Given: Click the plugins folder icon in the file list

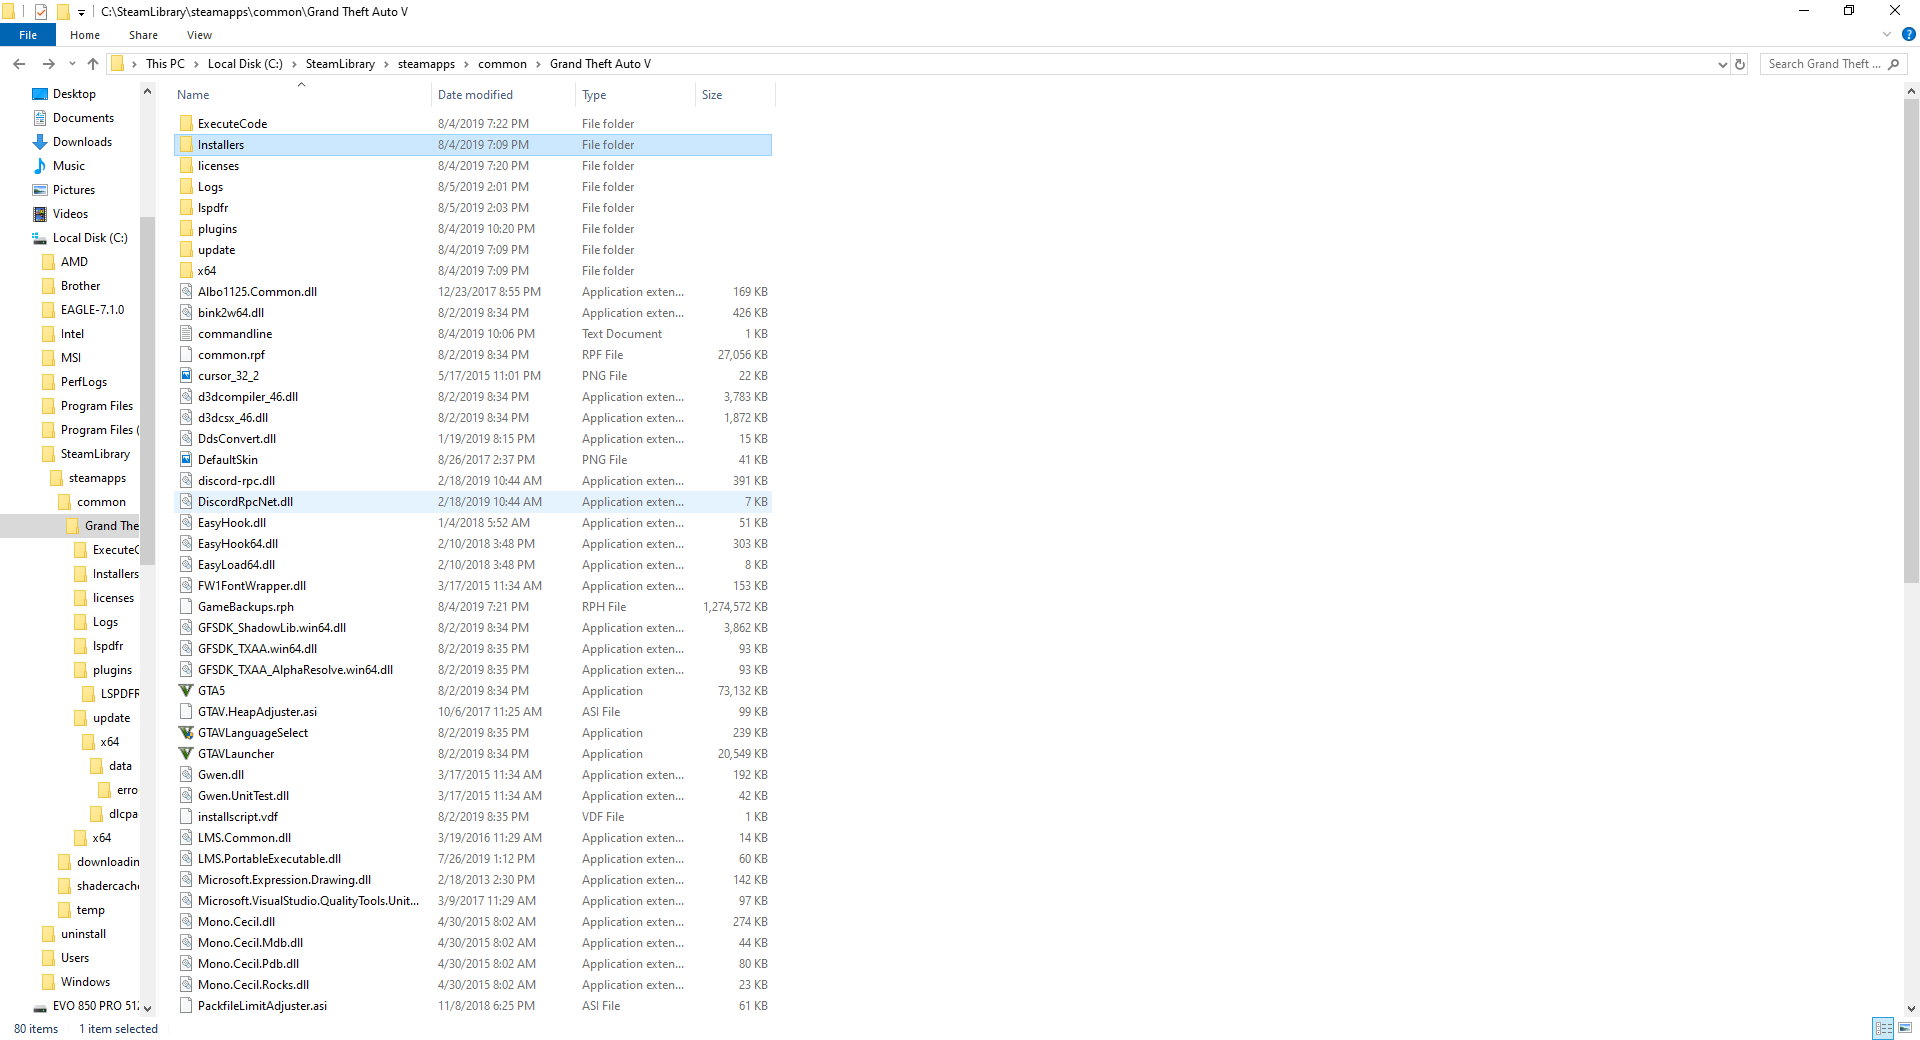Looking at the screenshot, I should coord(186,229).
